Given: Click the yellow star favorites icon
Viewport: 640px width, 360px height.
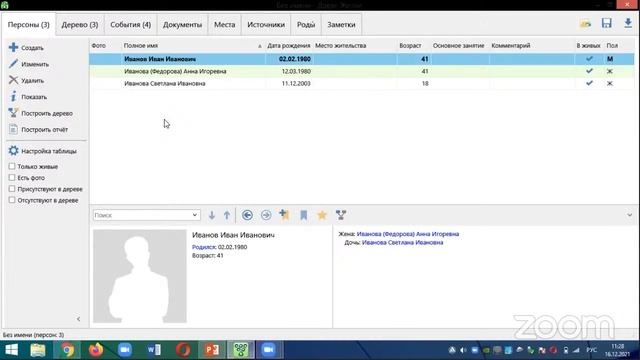Looking at the screenshot, I should point(322,215).
